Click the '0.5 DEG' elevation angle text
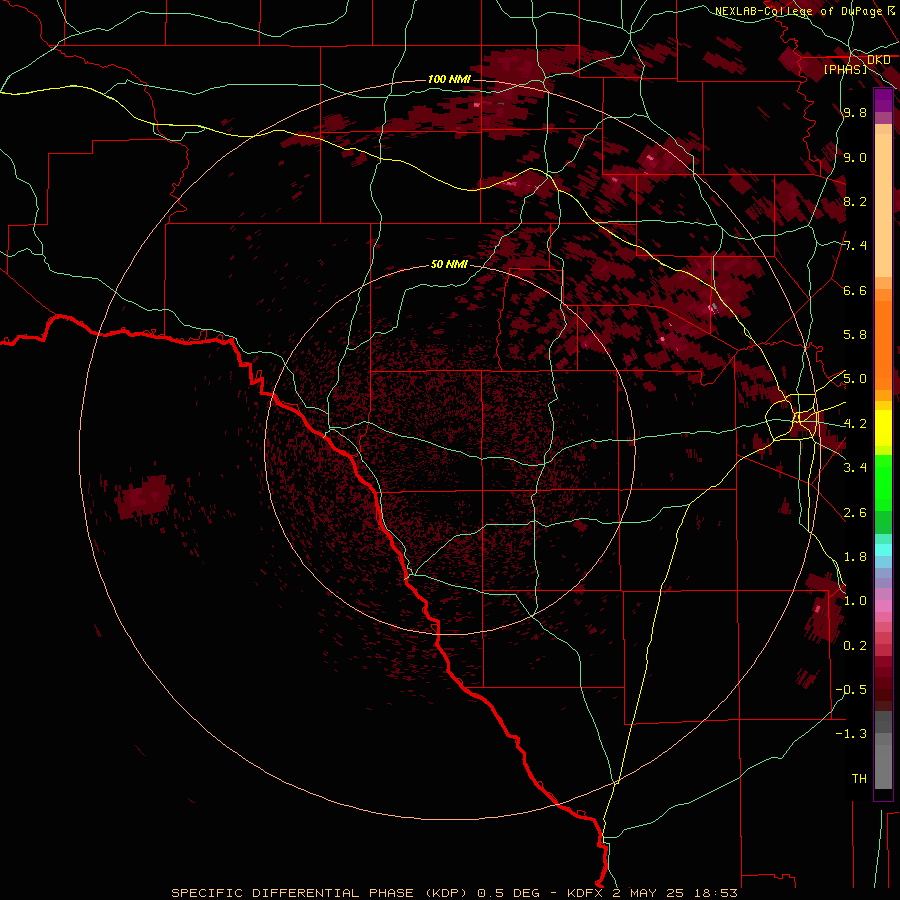 point(509,893)
